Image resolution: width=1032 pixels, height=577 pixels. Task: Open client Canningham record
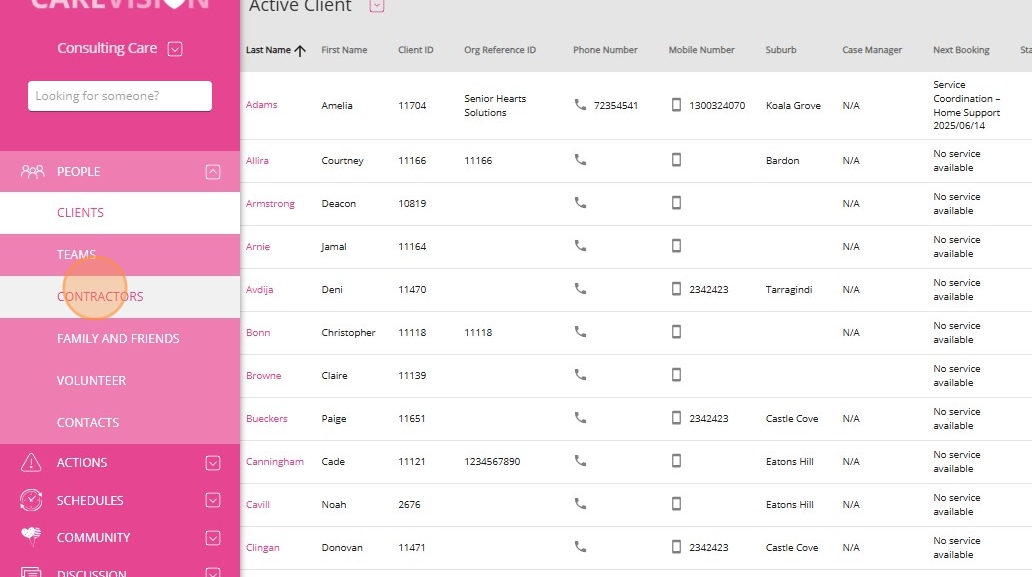pos(274,462)
